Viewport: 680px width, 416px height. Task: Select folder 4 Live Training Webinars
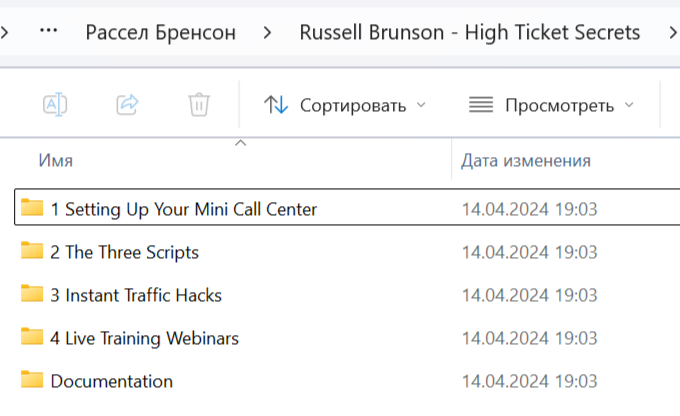tap(144, 338)
